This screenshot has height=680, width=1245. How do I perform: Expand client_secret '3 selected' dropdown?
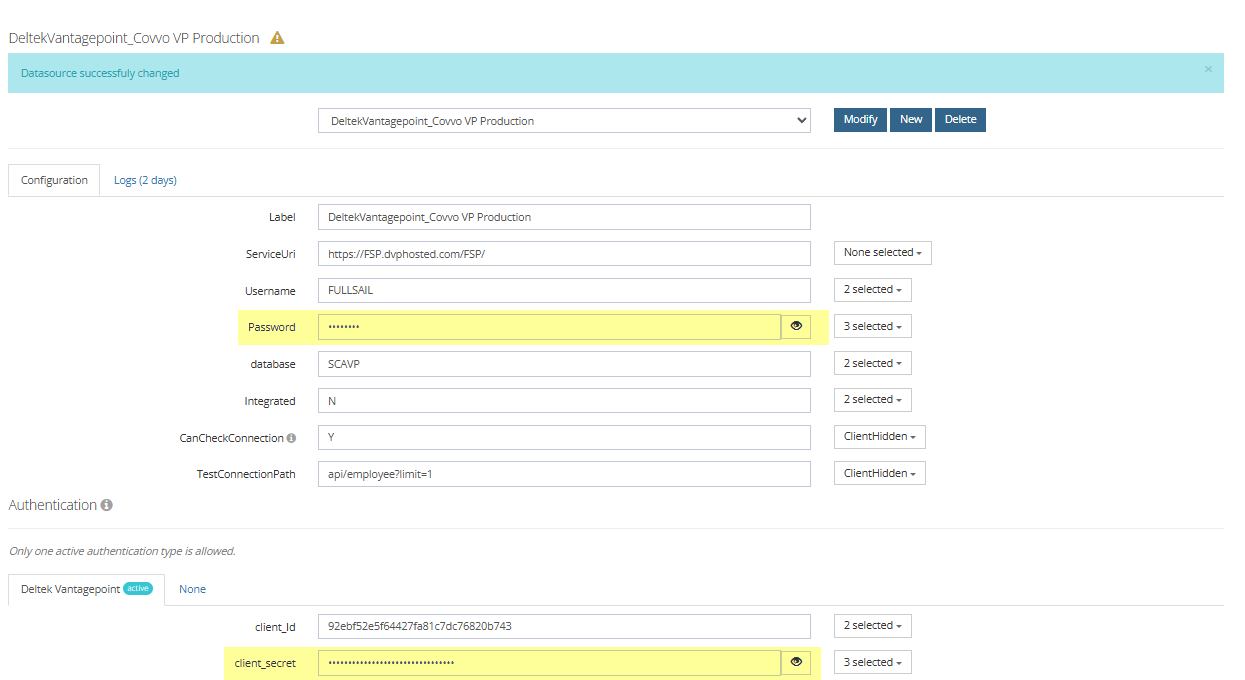pos(872,662)
